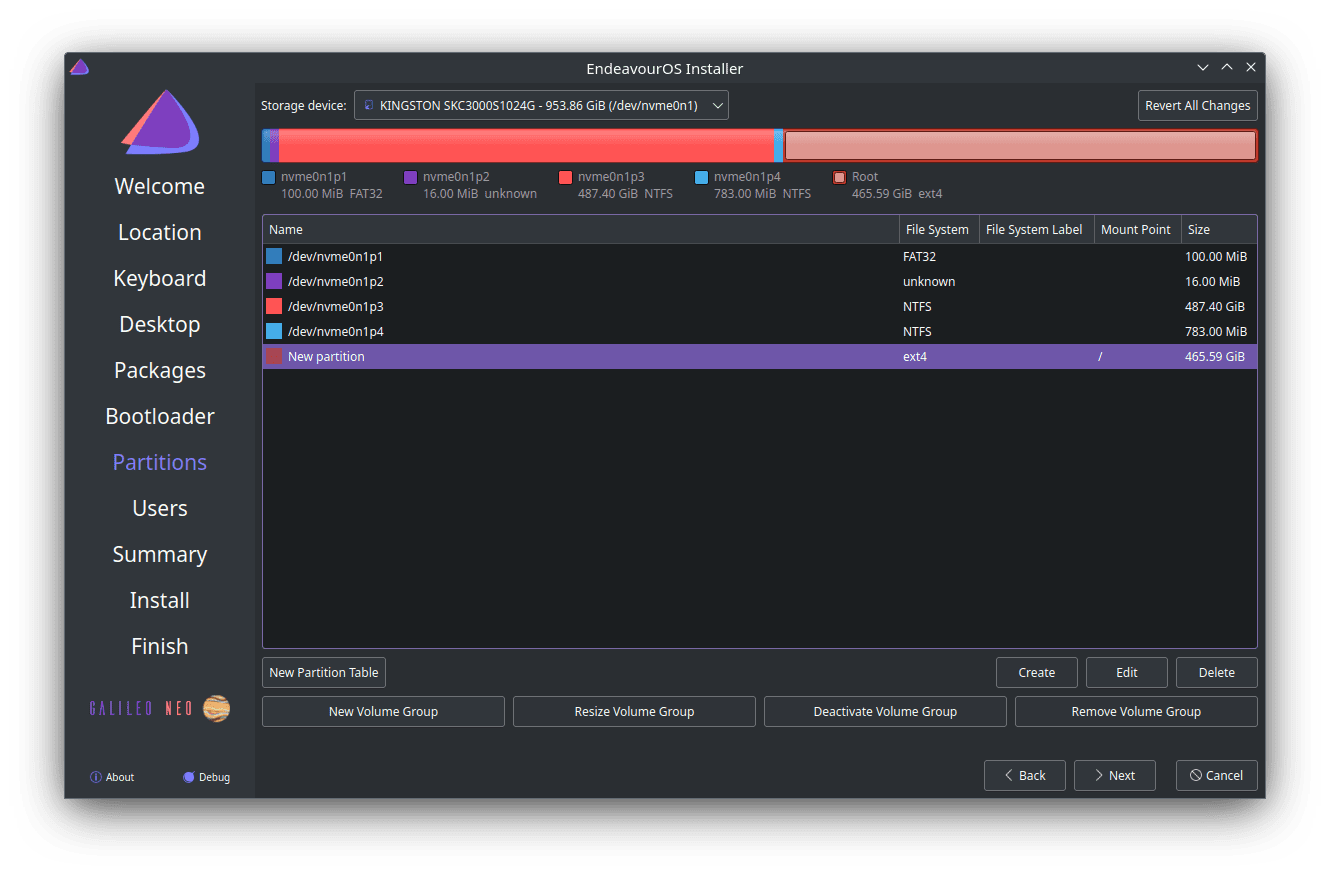Open the Location step
Image resolution: width=1330 pixels, height=875 pixels.
coord(160,232)
